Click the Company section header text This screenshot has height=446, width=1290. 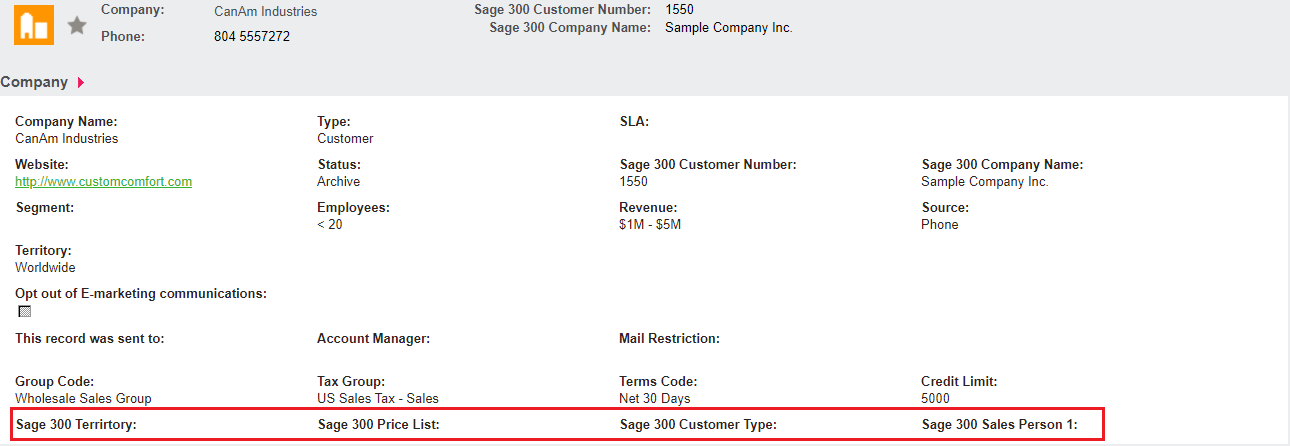(x=34, y=82)
